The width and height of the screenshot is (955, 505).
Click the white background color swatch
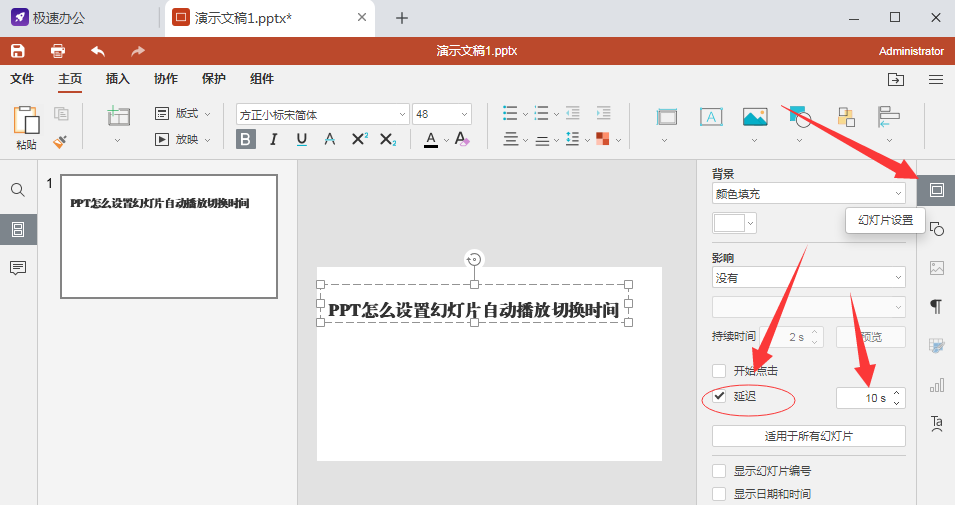coord(728,222)
